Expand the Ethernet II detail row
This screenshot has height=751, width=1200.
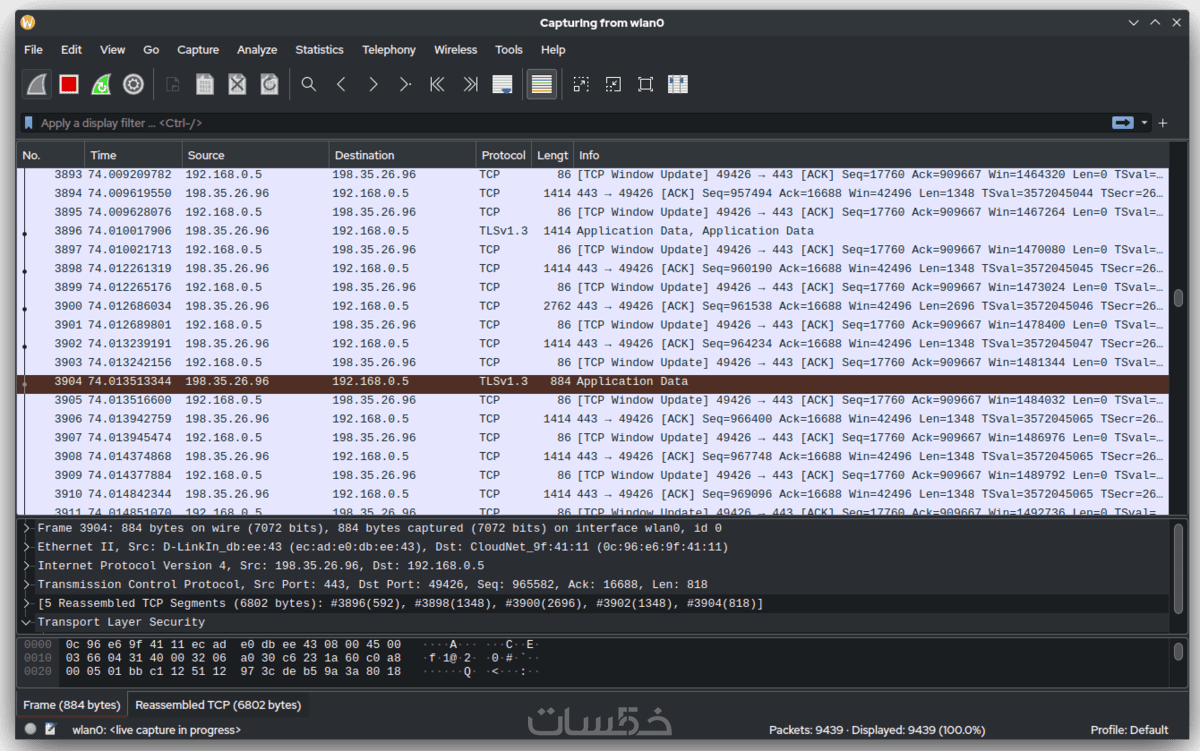27,547
